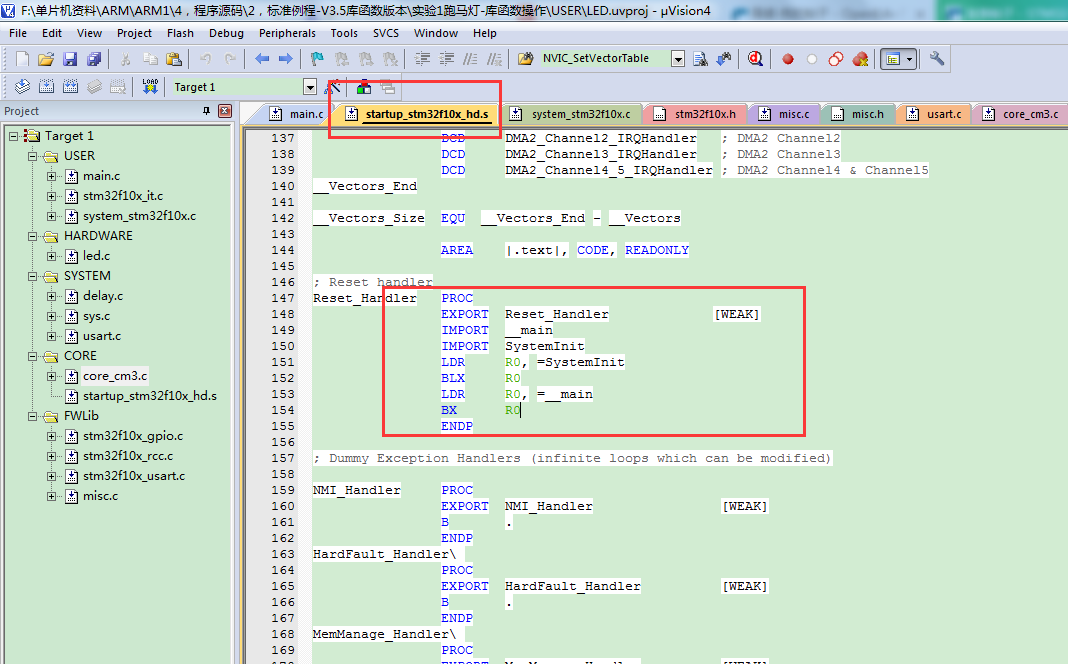This screenshot has height=664, width=1068.
Task: Start or stop debug session
Action: 755,59
